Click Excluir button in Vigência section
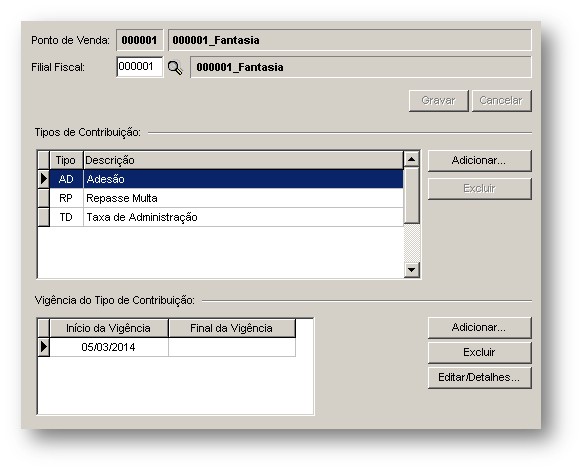The width and height of the screenshot is (583, 471). (x=480, y=352)
